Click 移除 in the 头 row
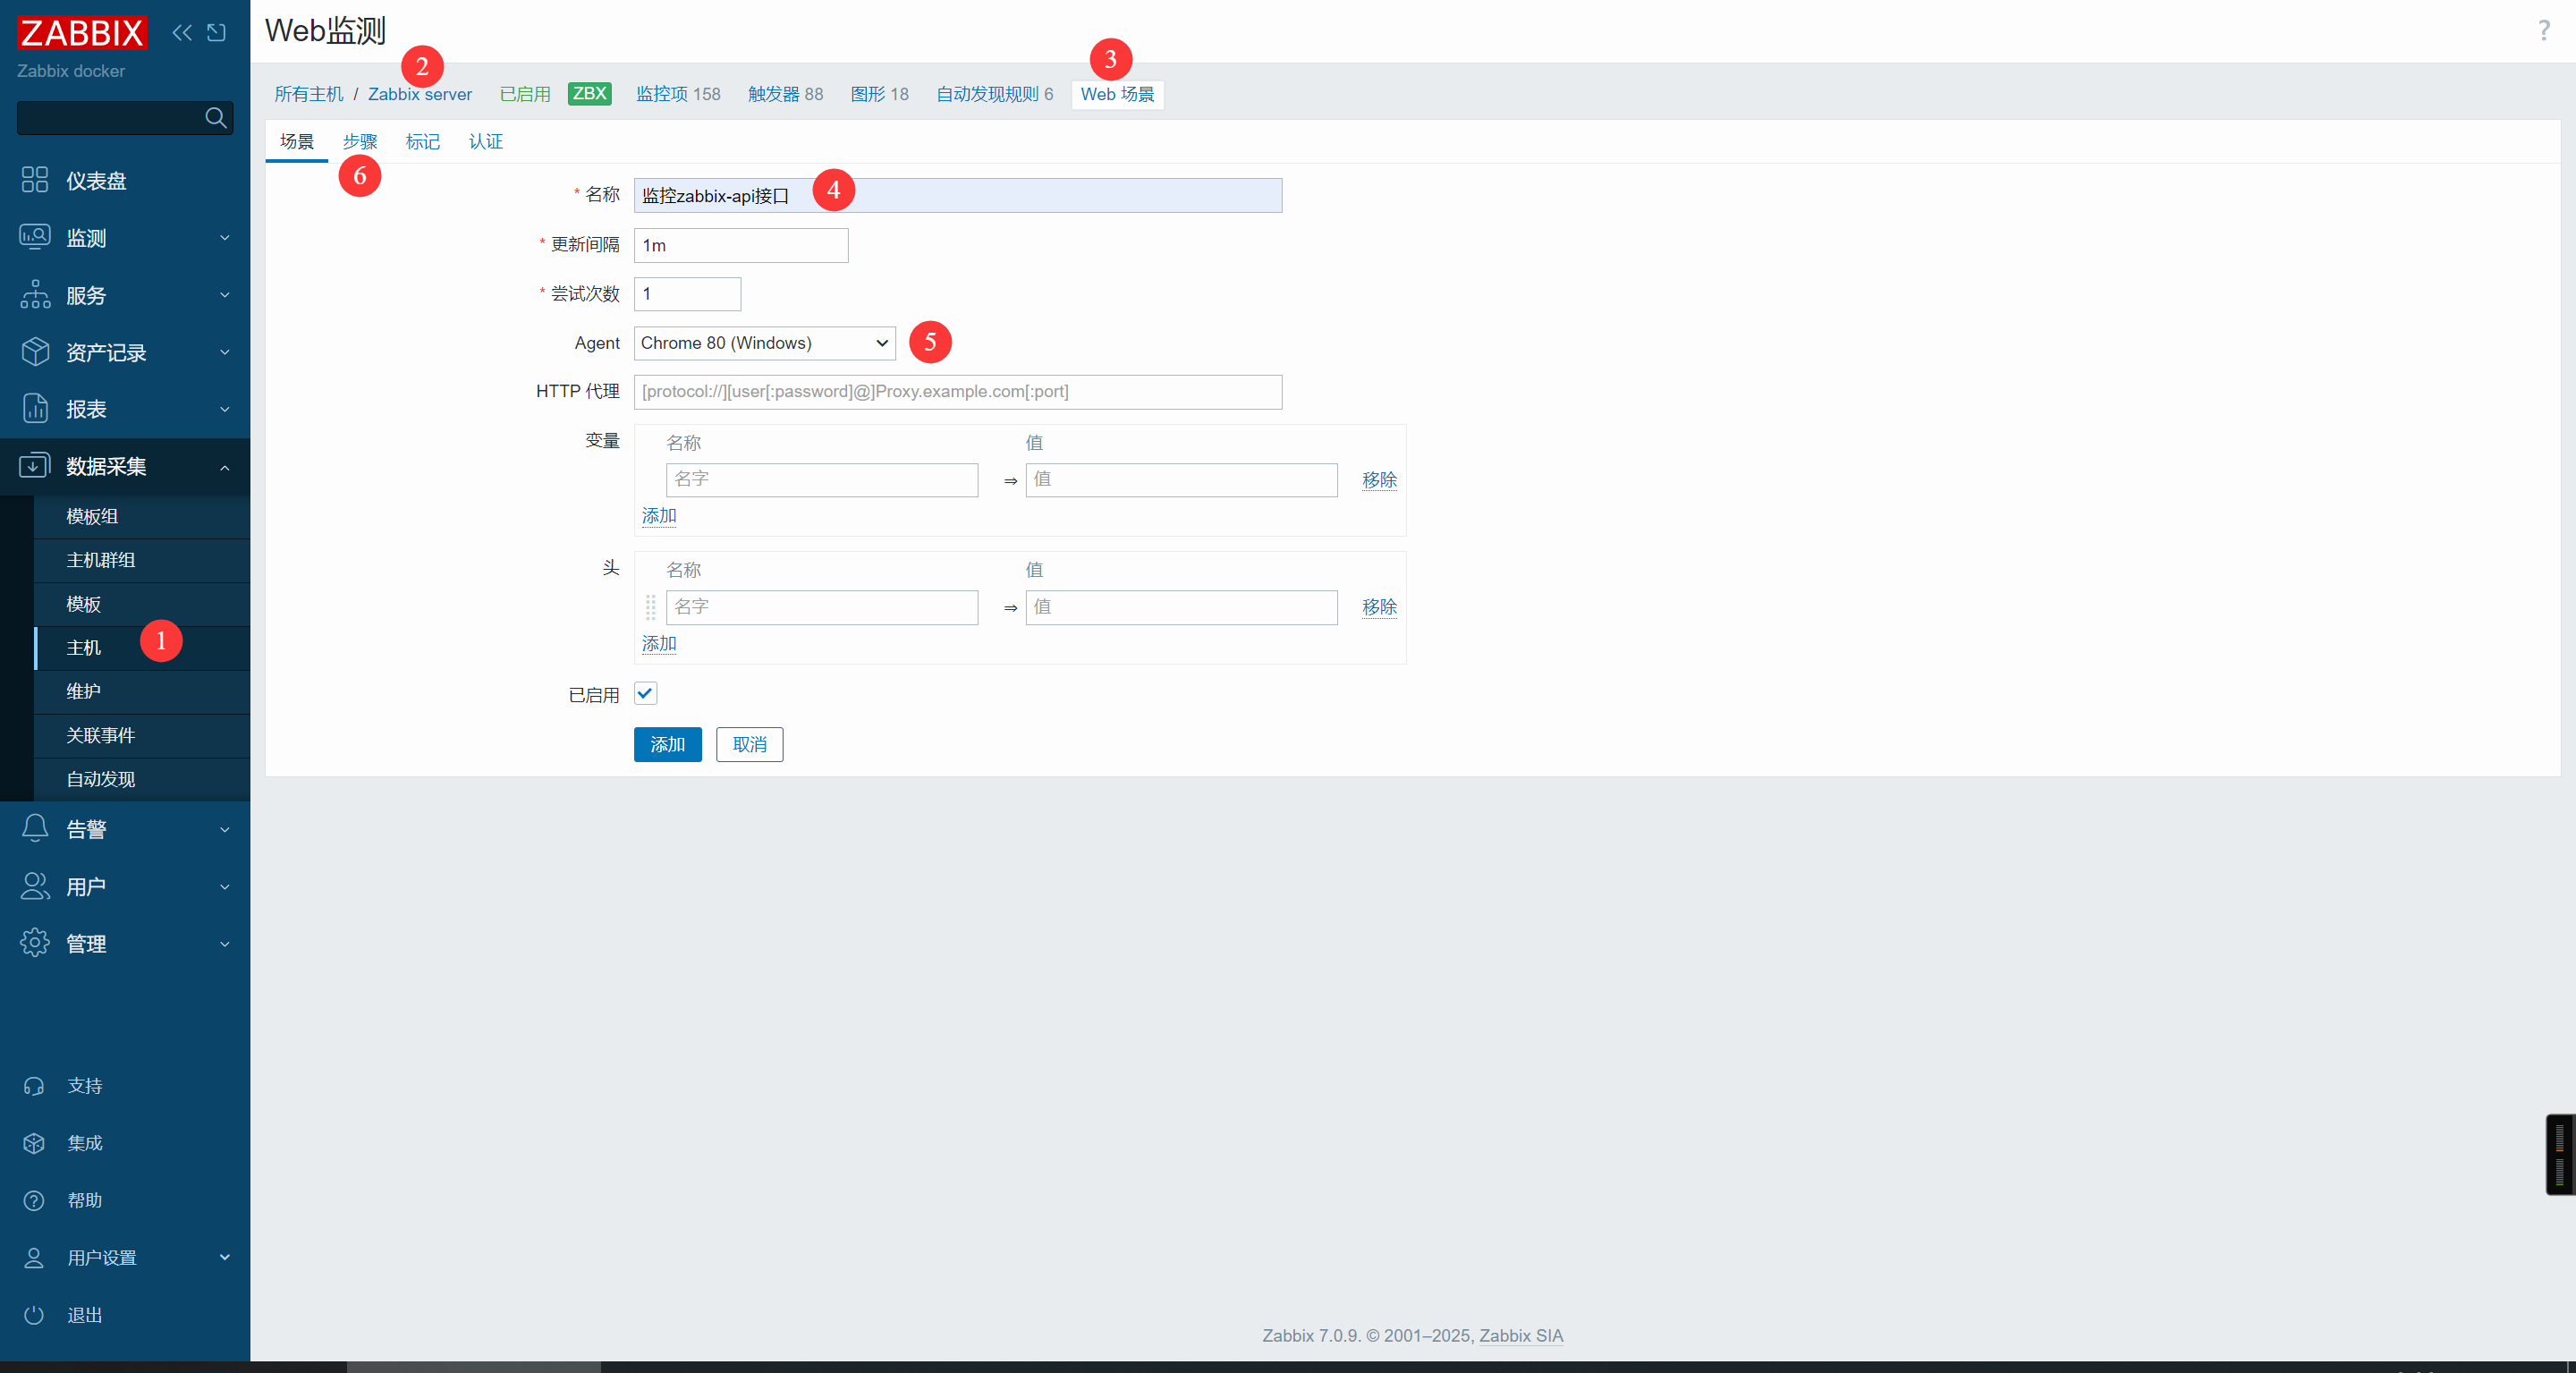This screenshot has width=2576, height=1373. click(x=1379, y=607)
